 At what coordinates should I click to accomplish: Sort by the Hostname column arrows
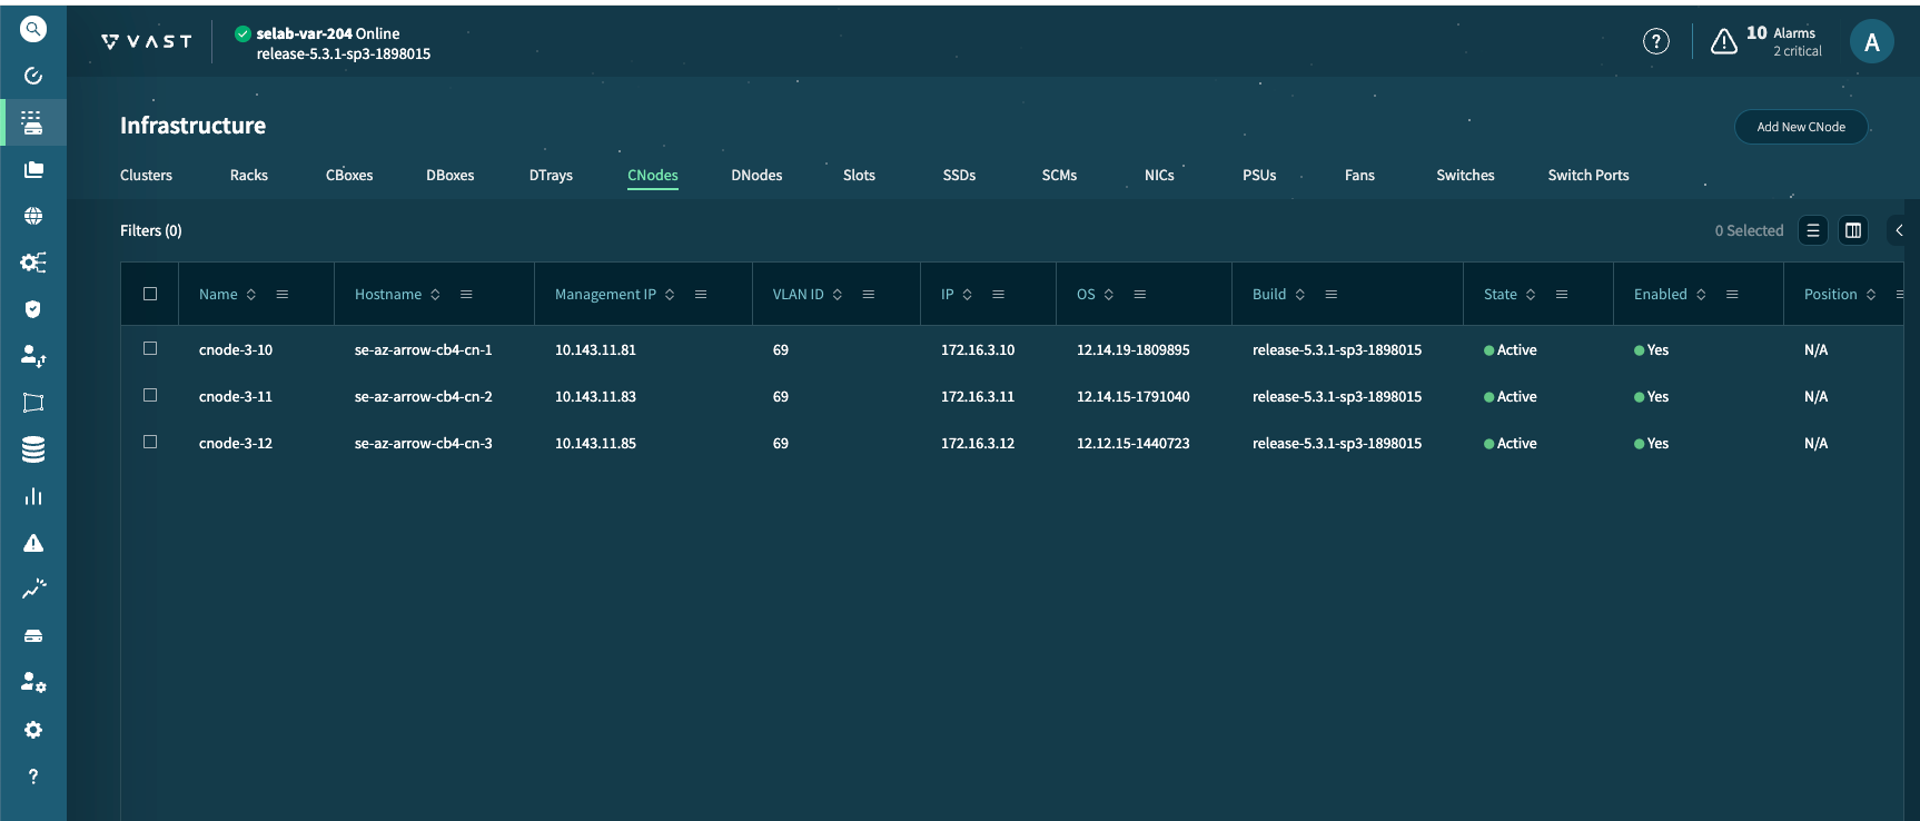[435, 294]
